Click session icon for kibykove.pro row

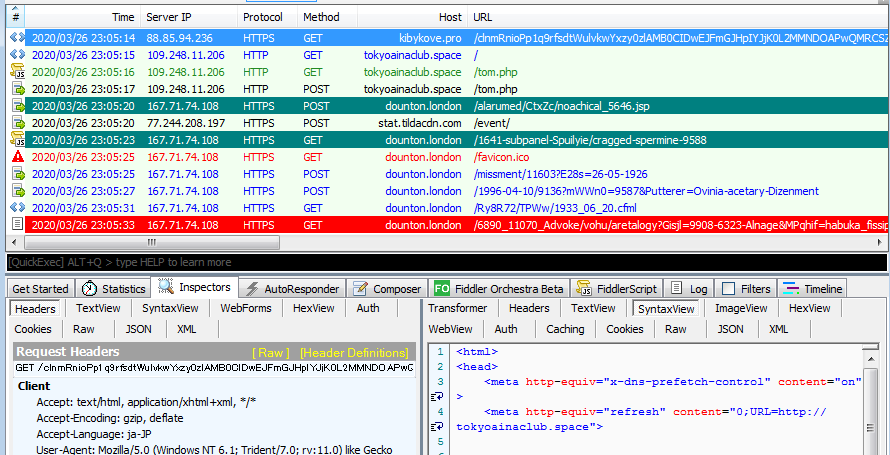click(x=17, y=38)
